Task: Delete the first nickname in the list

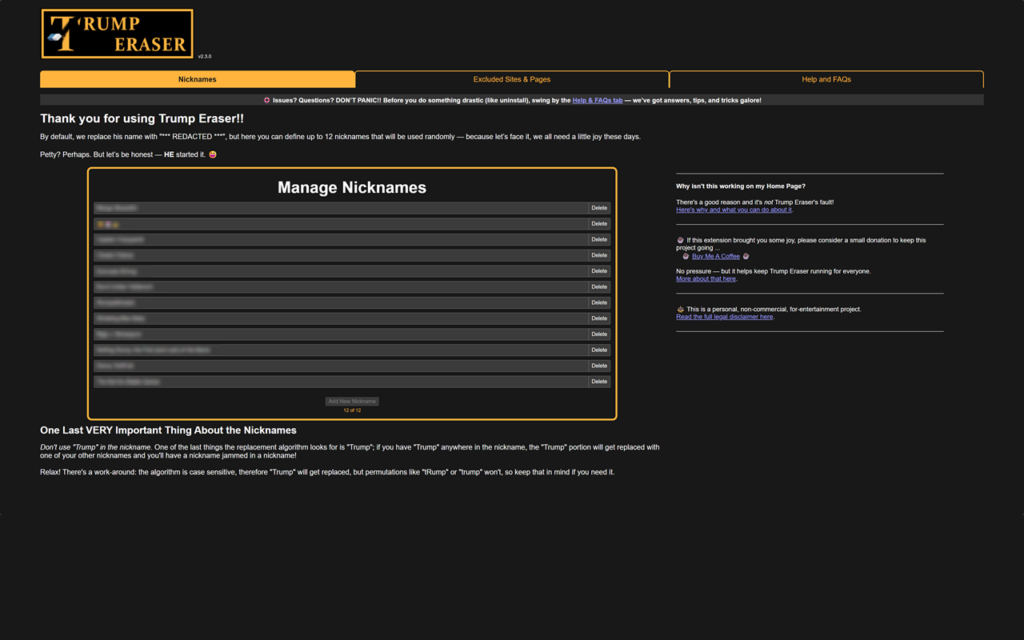Action: tap(599, 208)
